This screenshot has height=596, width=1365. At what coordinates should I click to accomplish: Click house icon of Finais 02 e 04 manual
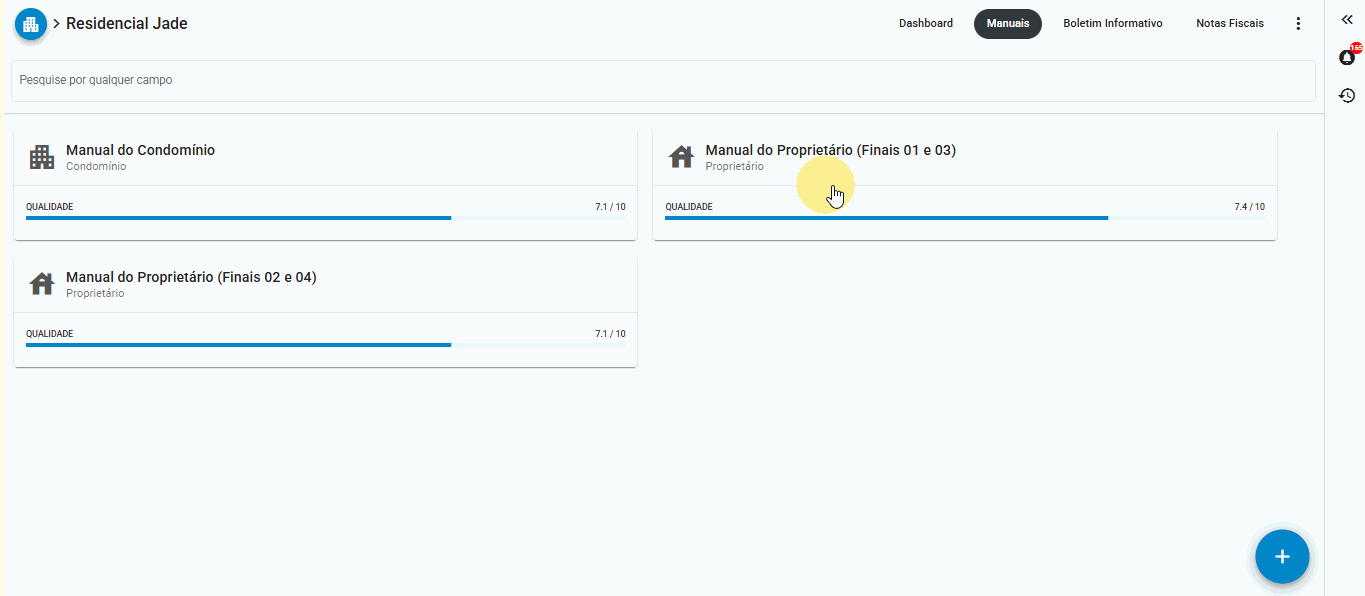pos(42,284)
